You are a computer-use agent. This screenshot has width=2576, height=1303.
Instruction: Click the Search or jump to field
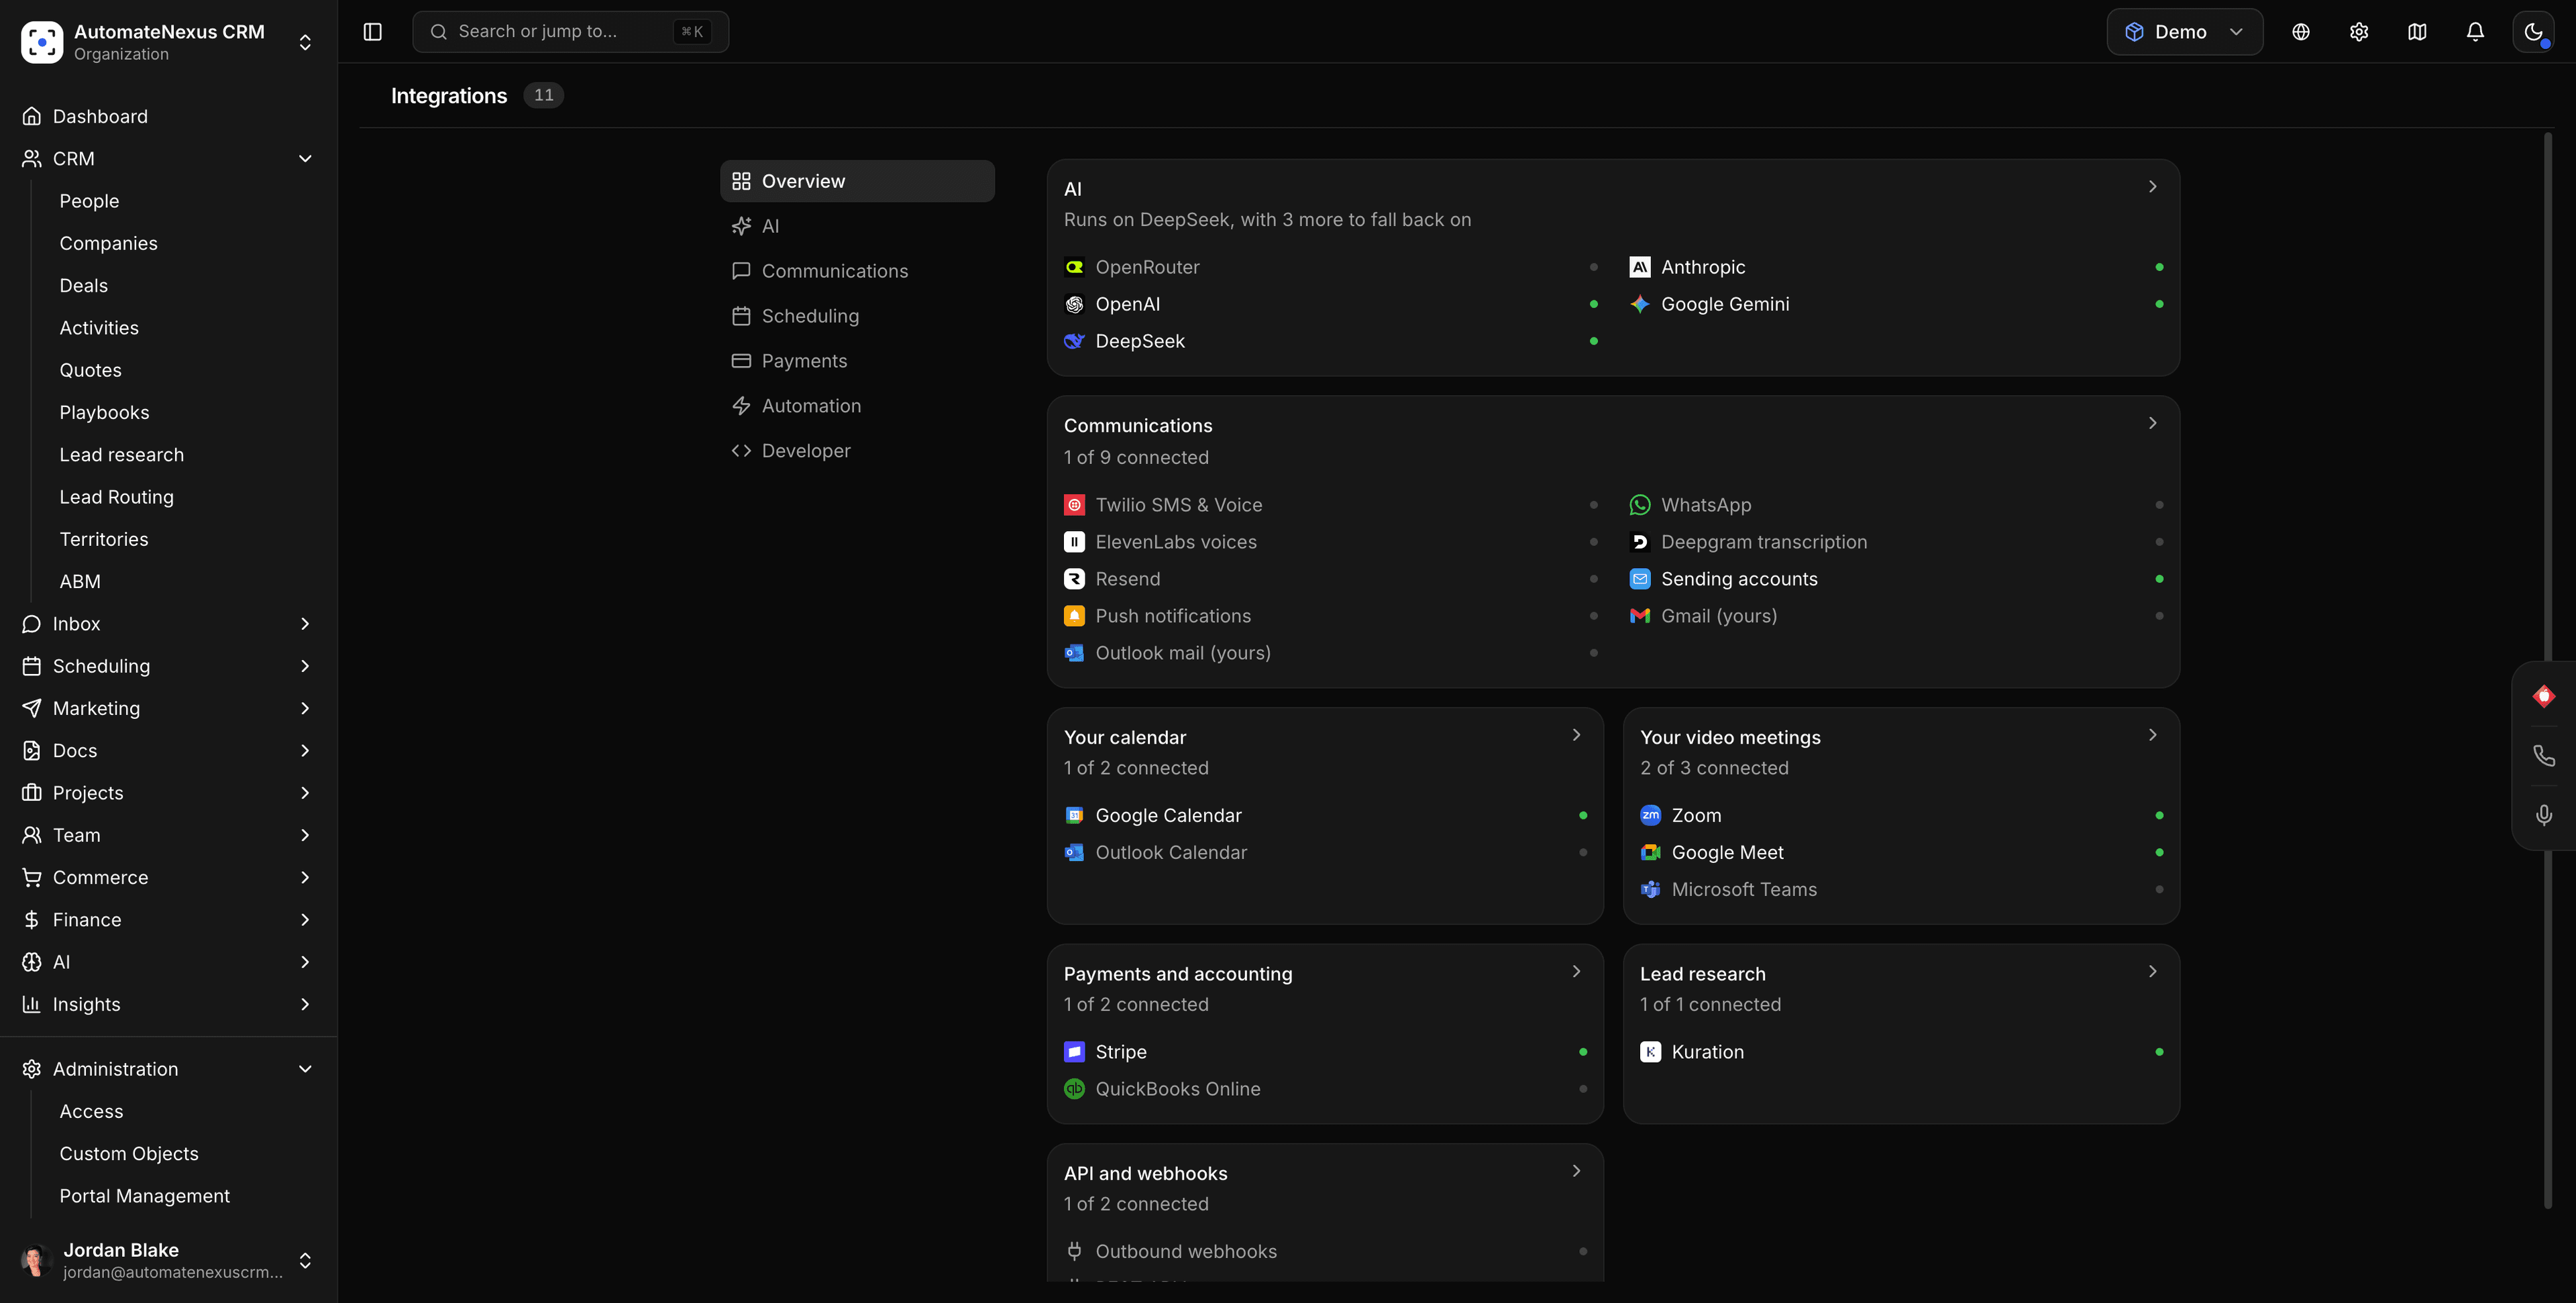point(570,32)
